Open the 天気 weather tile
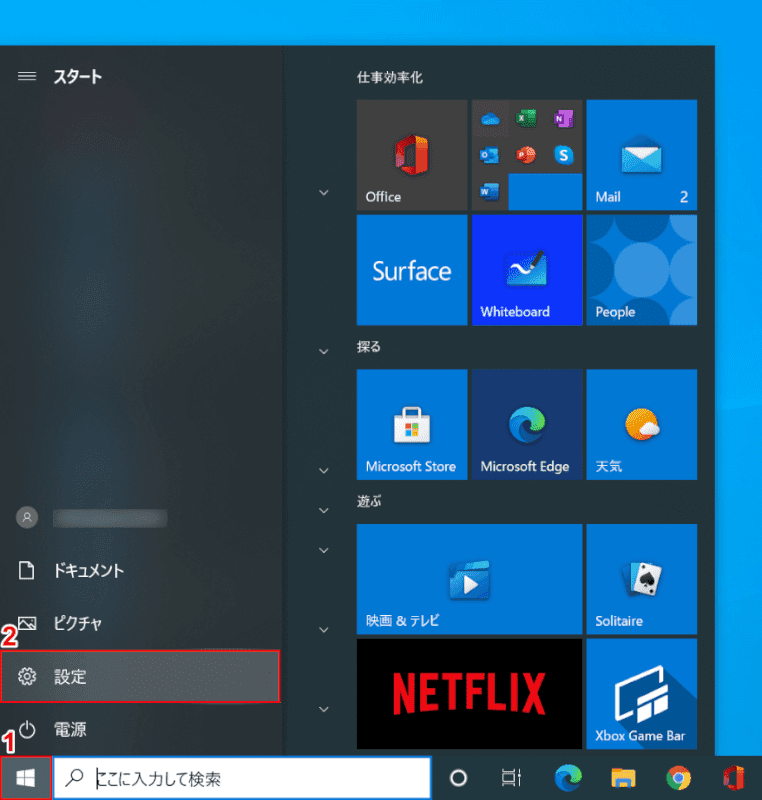Viewport: 762px width, 800px height. pyautogui.click(x=642, y=424)
